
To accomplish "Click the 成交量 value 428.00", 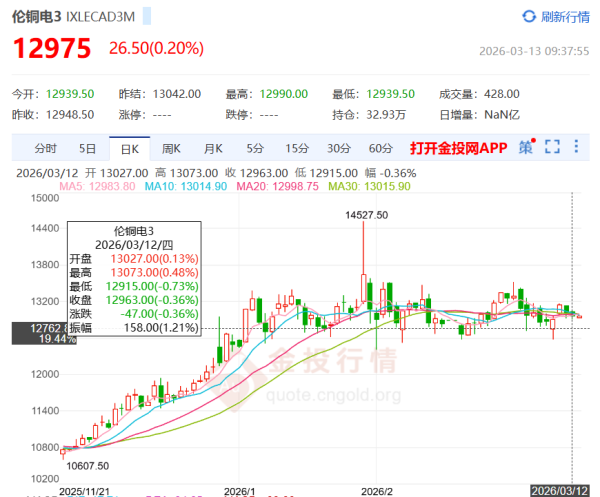I will (502, 94).
